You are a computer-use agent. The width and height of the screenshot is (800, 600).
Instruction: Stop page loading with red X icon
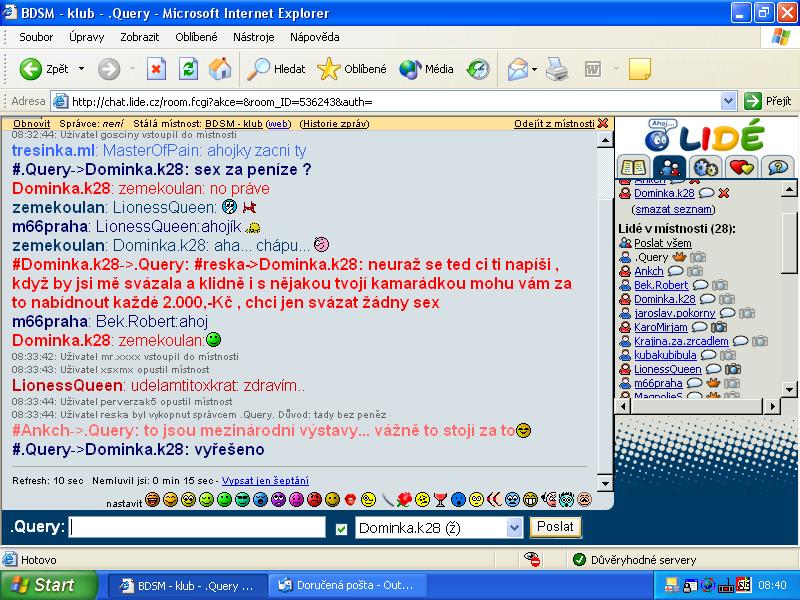pos(156,69)
